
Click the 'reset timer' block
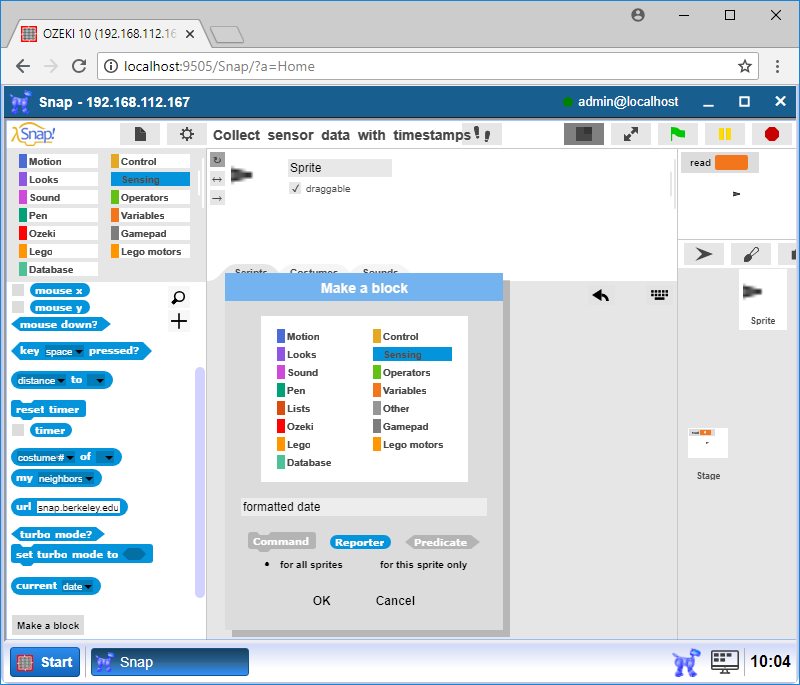click(x=48, y=410)
